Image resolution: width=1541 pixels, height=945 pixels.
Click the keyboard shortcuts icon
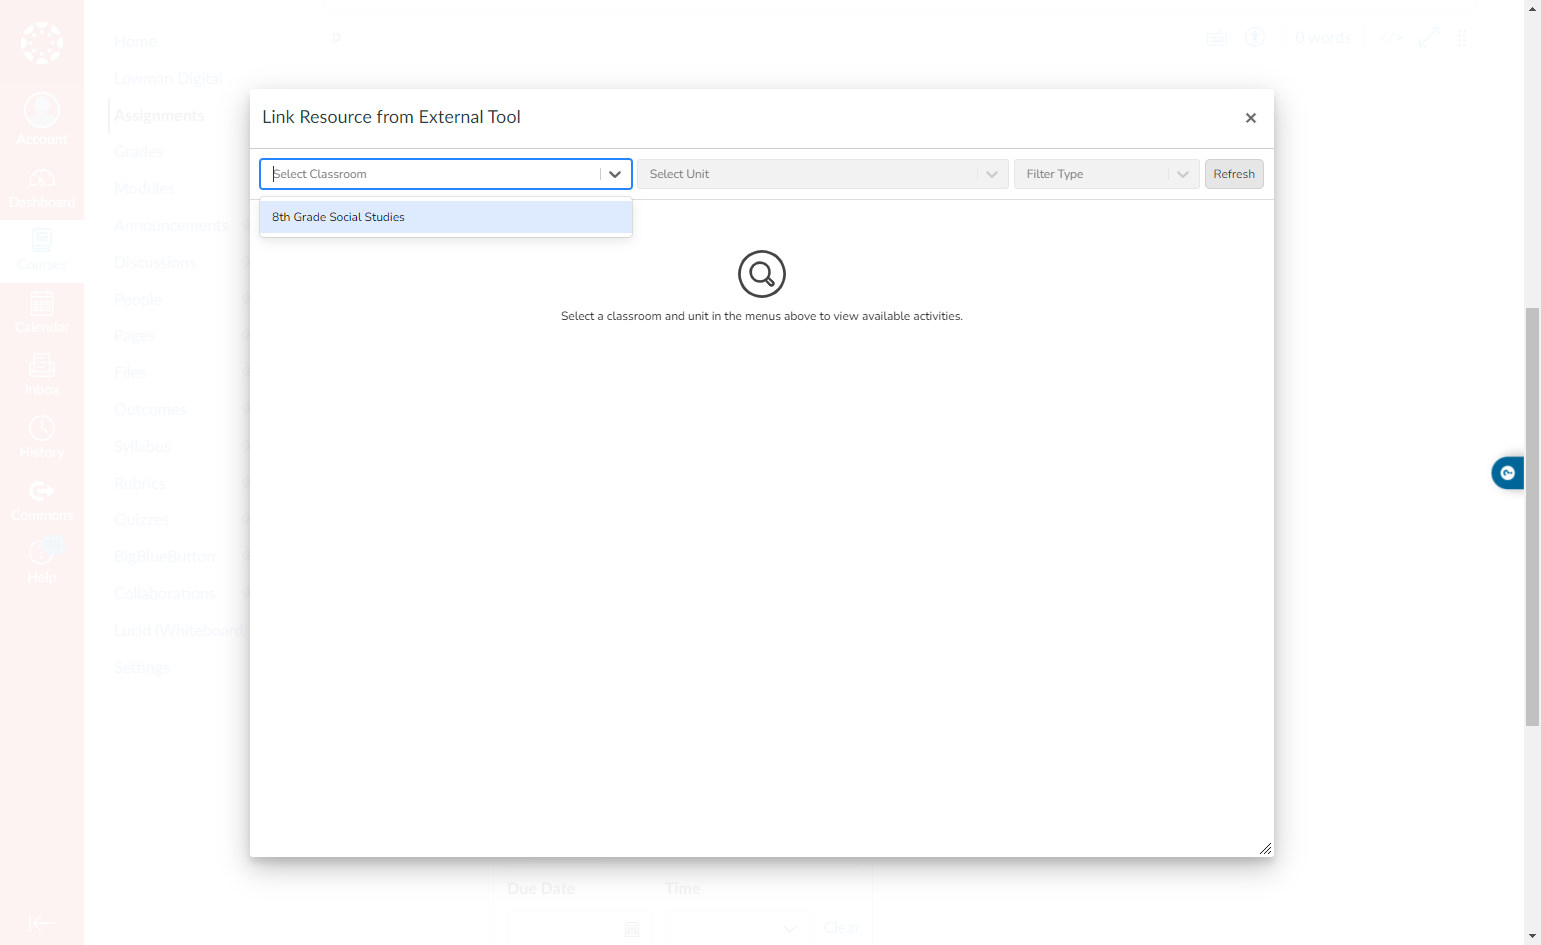pyautogui.click(x=1217, y=39)
